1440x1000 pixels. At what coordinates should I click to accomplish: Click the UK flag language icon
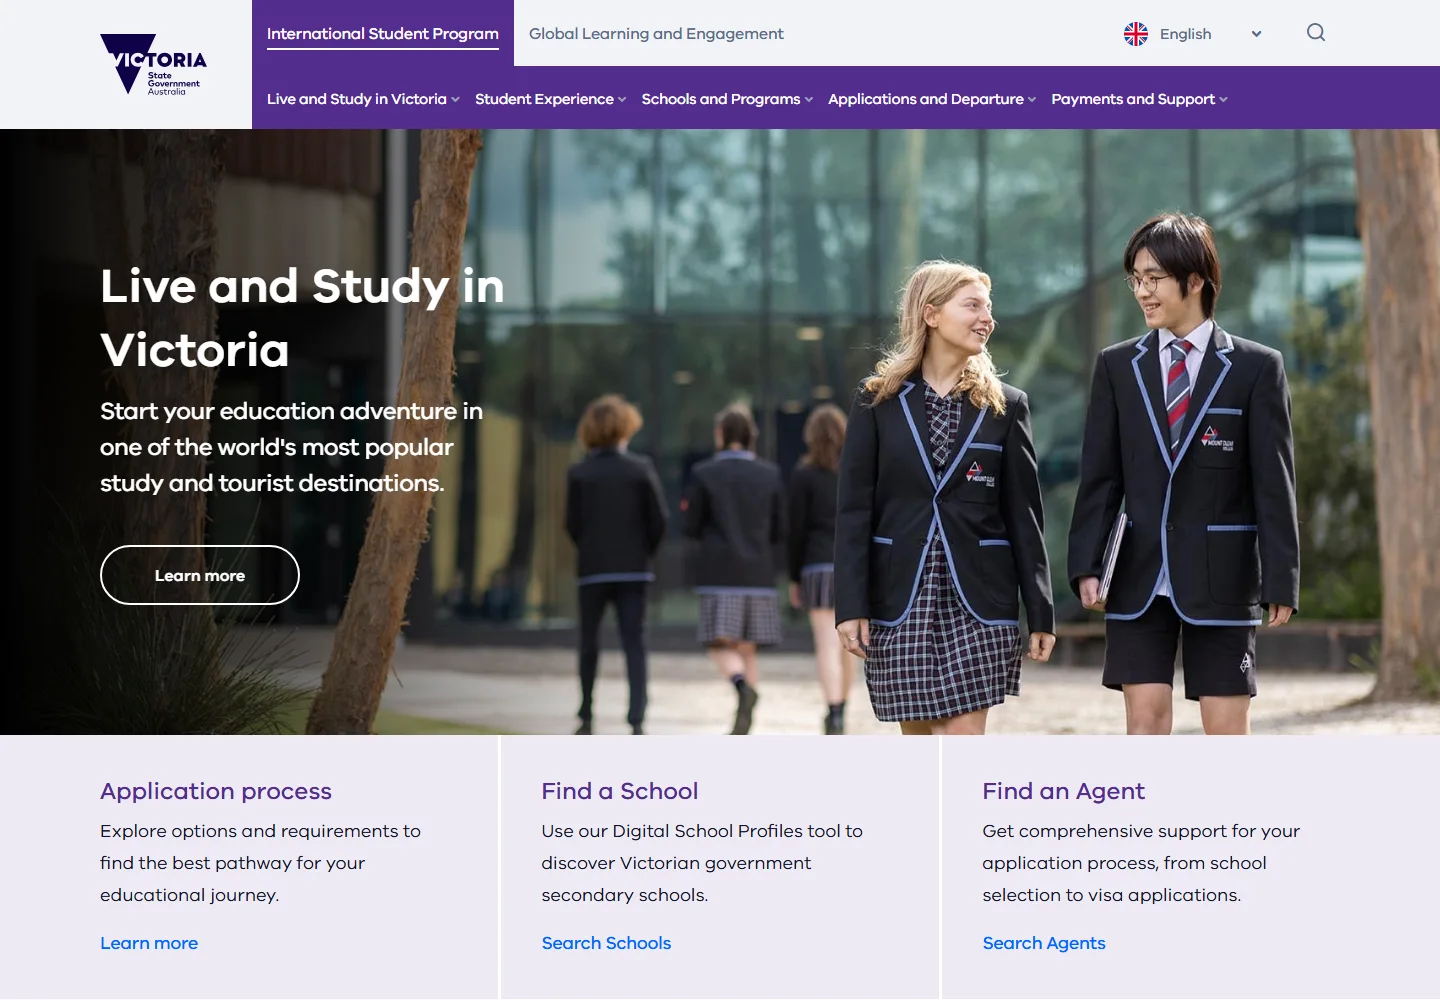1136,34
